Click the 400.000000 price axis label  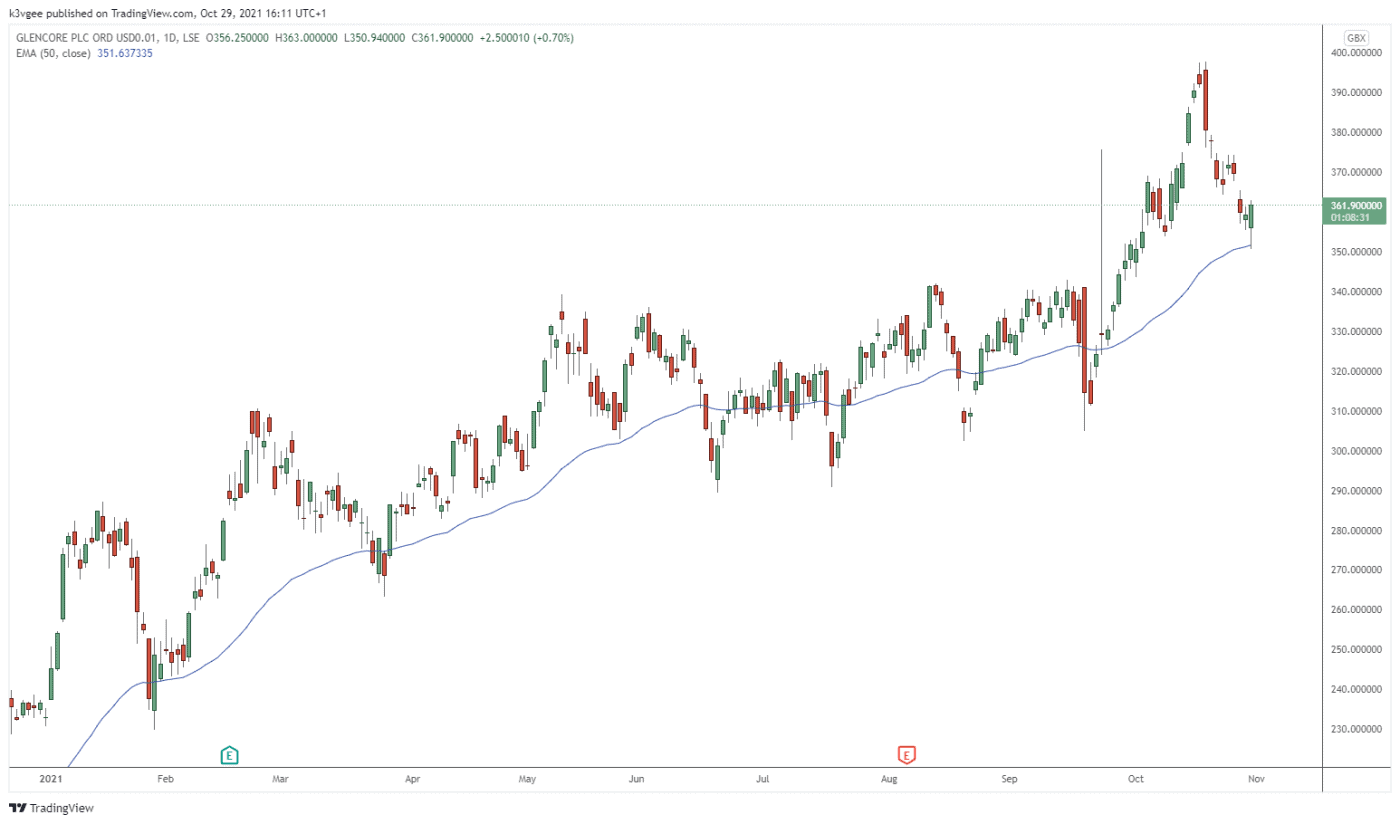[1356, 52]
